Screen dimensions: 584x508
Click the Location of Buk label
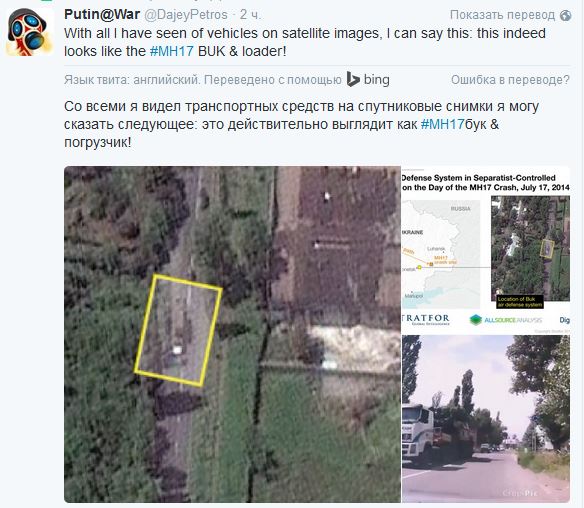coord(520,302)
